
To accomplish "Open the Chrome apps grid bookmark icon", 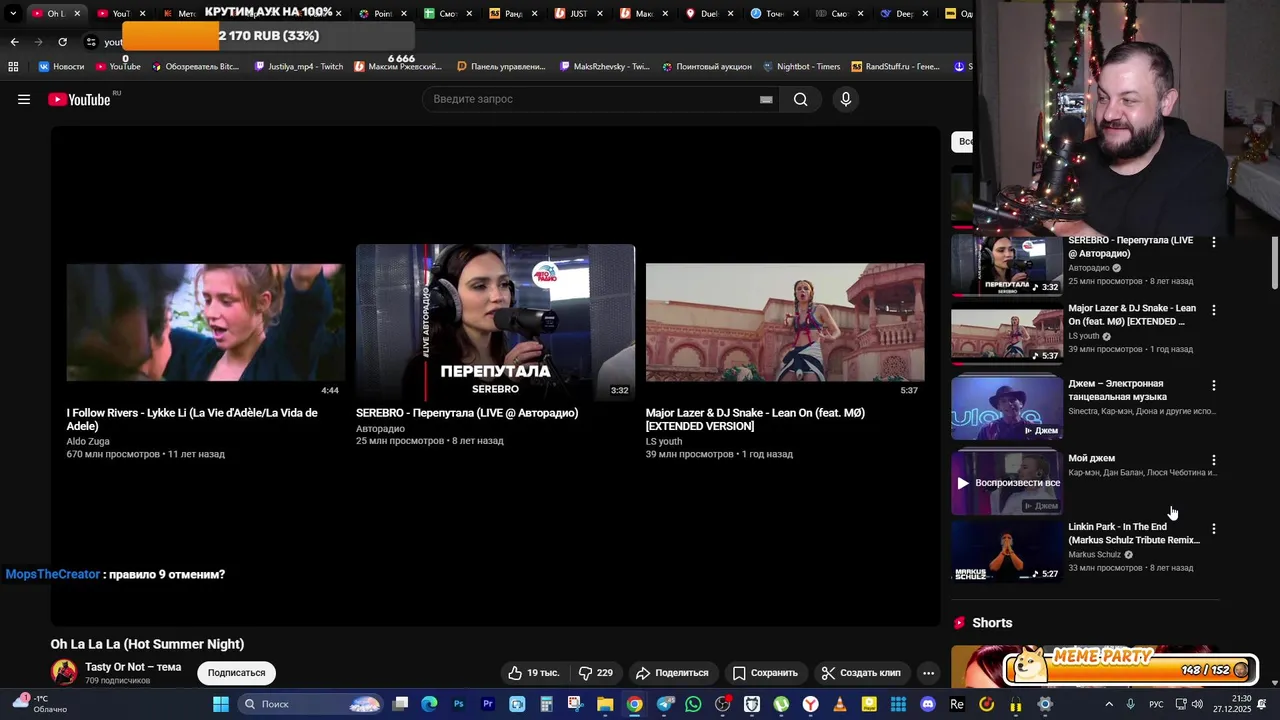I will coord(13,67).
